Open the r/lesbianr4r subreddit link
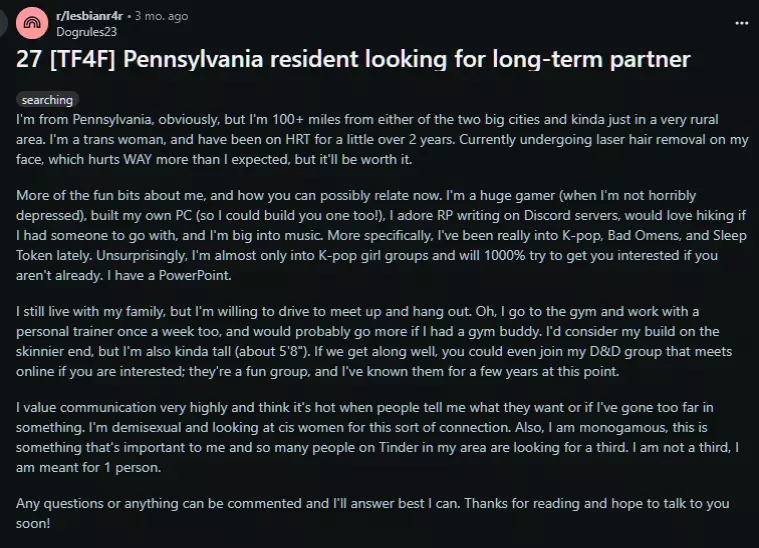Image resolution: width=759 pixels, height=548 pixels. [87, 16]
